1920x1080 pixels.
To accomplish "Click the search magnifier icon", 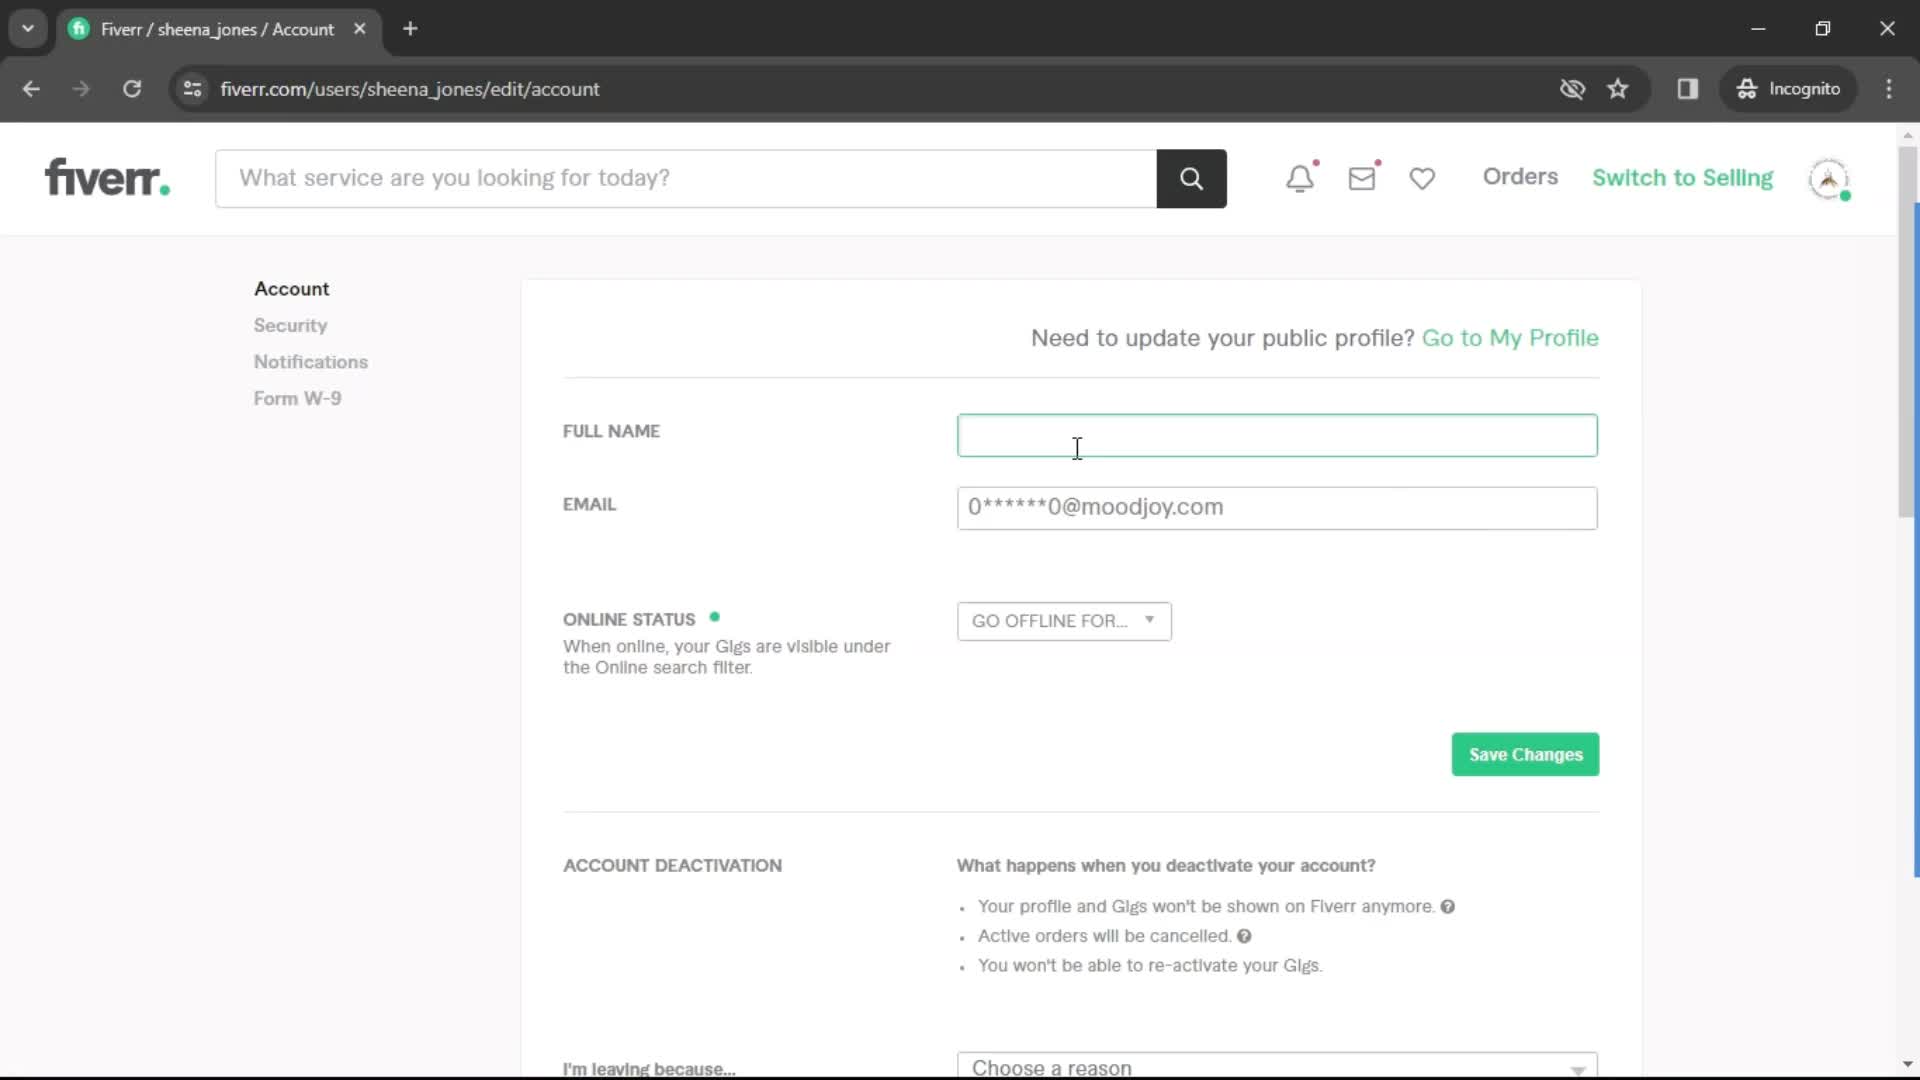I will point(1191,178).
